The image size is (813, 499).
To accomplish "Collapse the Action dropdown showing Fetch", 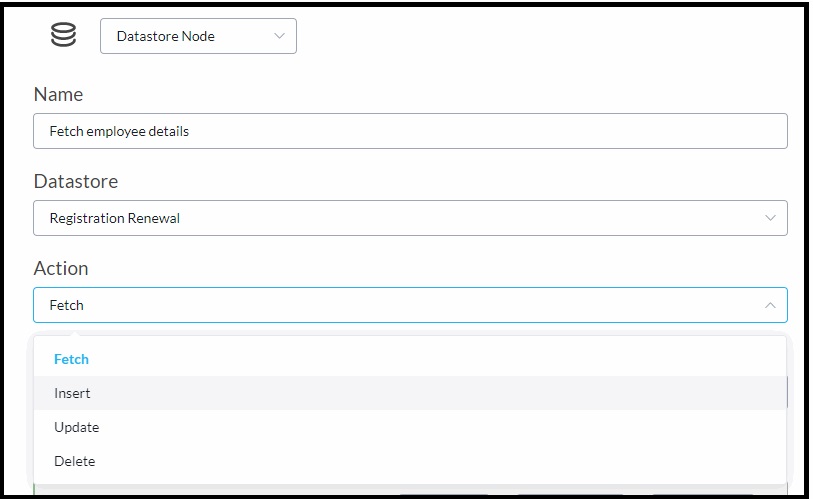I will 410,305.
